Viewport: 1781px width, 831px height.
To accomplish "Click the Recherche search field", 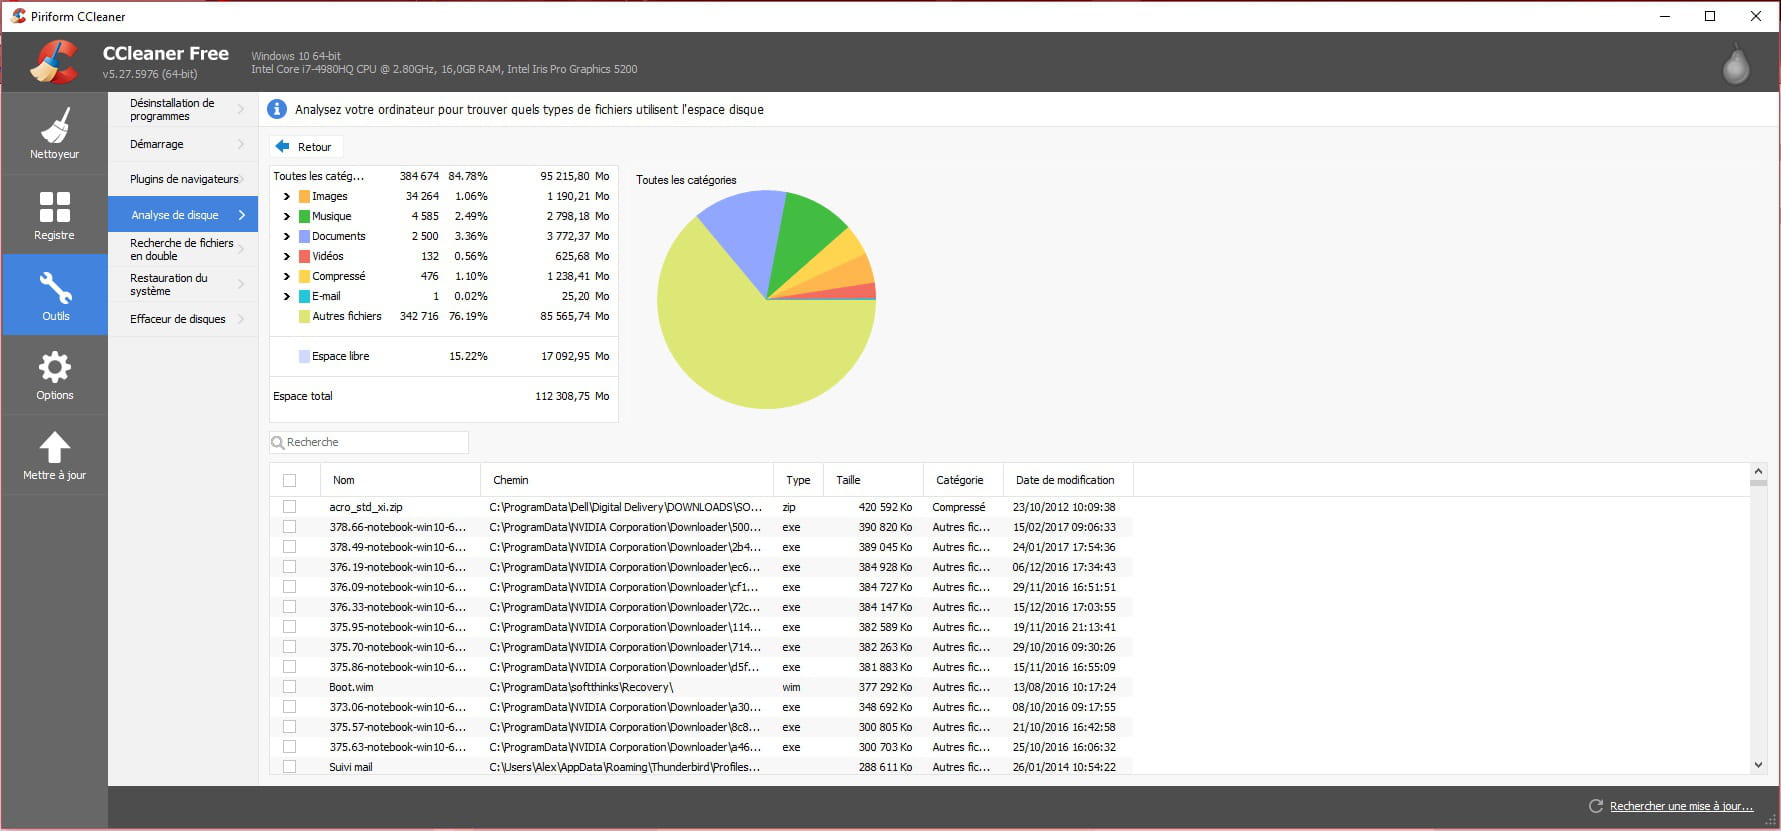I will pos(369,442).
